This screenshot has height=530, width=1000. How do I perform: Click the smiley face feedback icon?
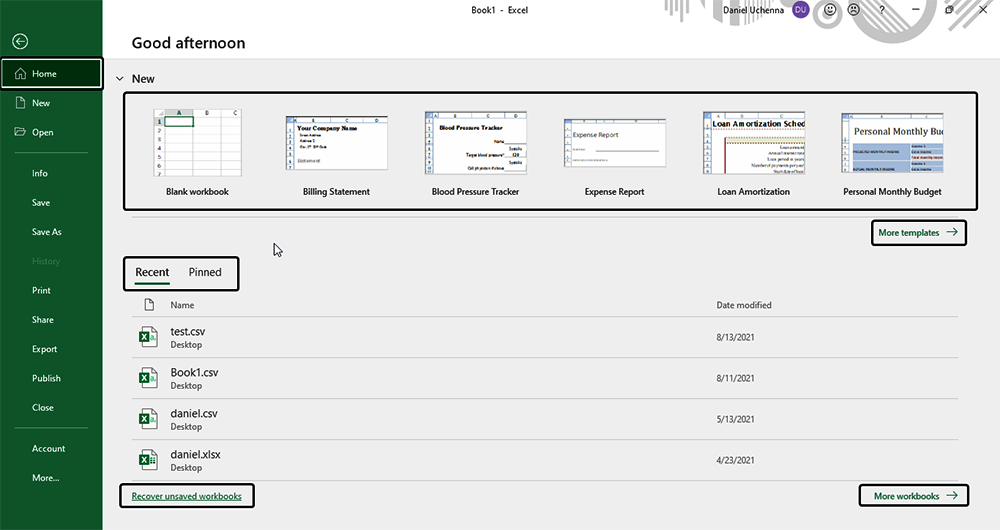coord(829,10)
